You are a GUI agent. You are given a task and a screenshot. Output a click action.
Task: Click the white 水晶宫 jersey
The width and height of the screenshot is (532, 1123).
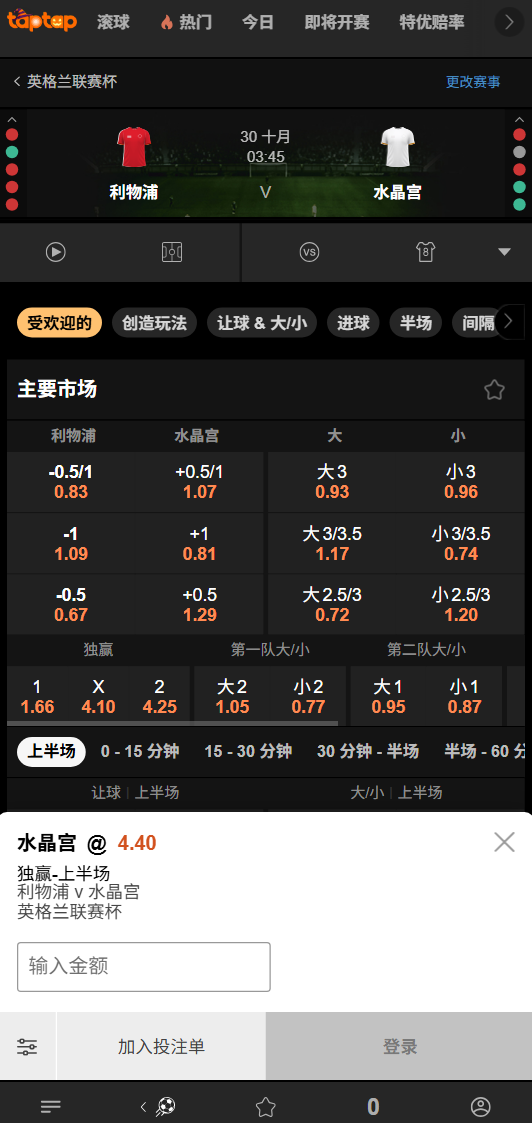397,146
